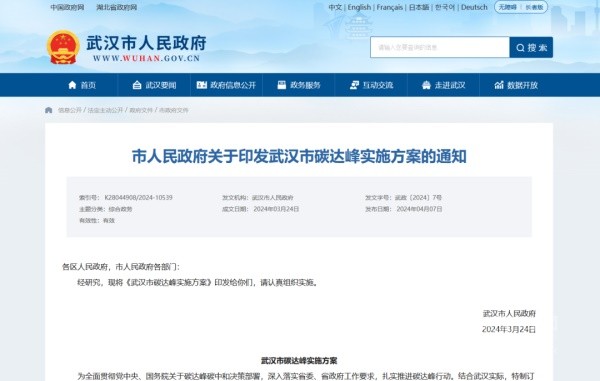Click the icon beside 政府信息公开
This screenshot has width=600, height=381.
(x=202, y=85)
